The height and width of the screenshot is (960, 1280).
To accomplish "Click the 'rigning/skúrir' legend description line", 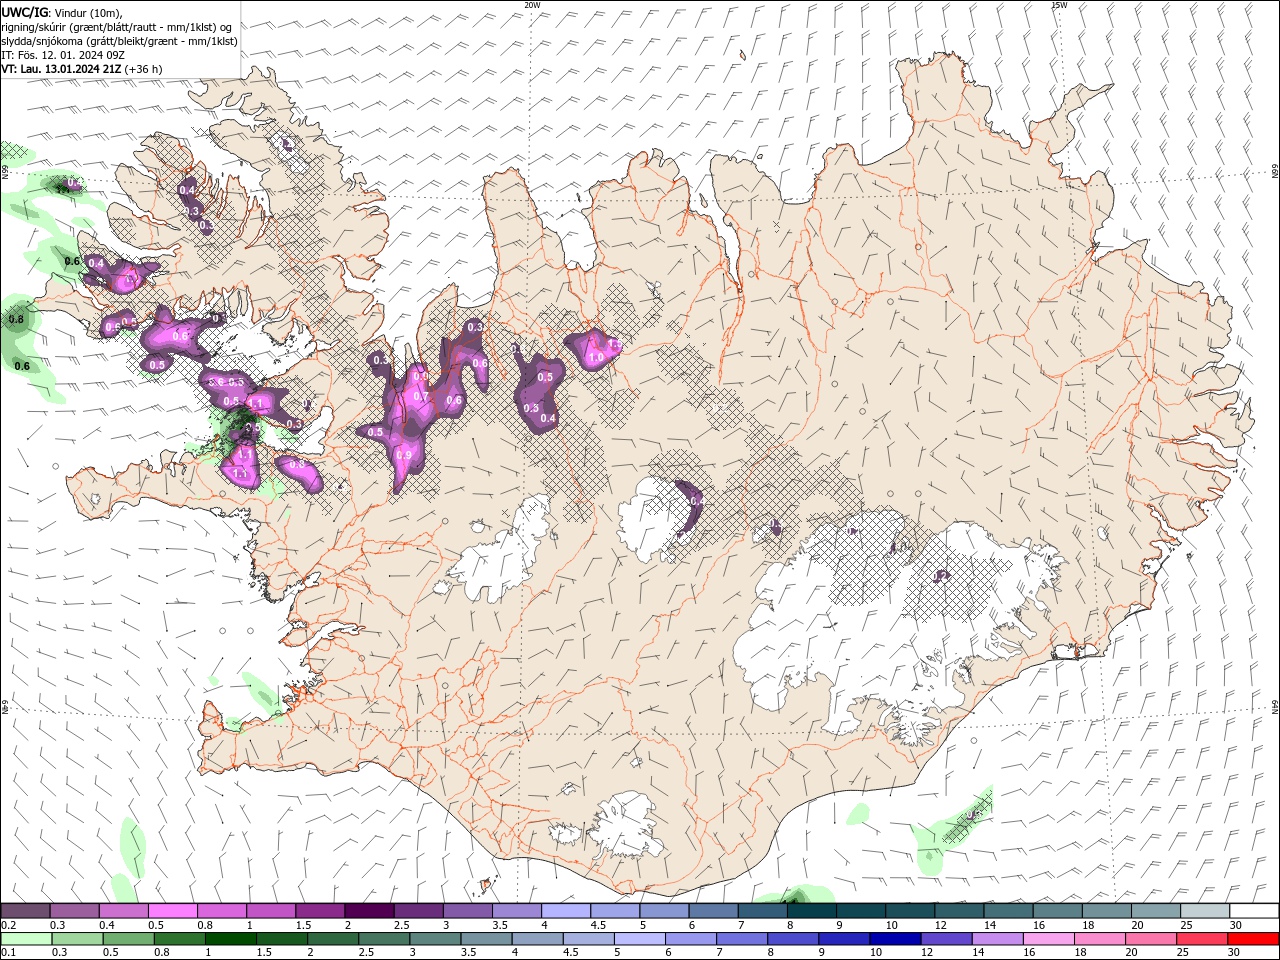I will click(x=118, y=27).
